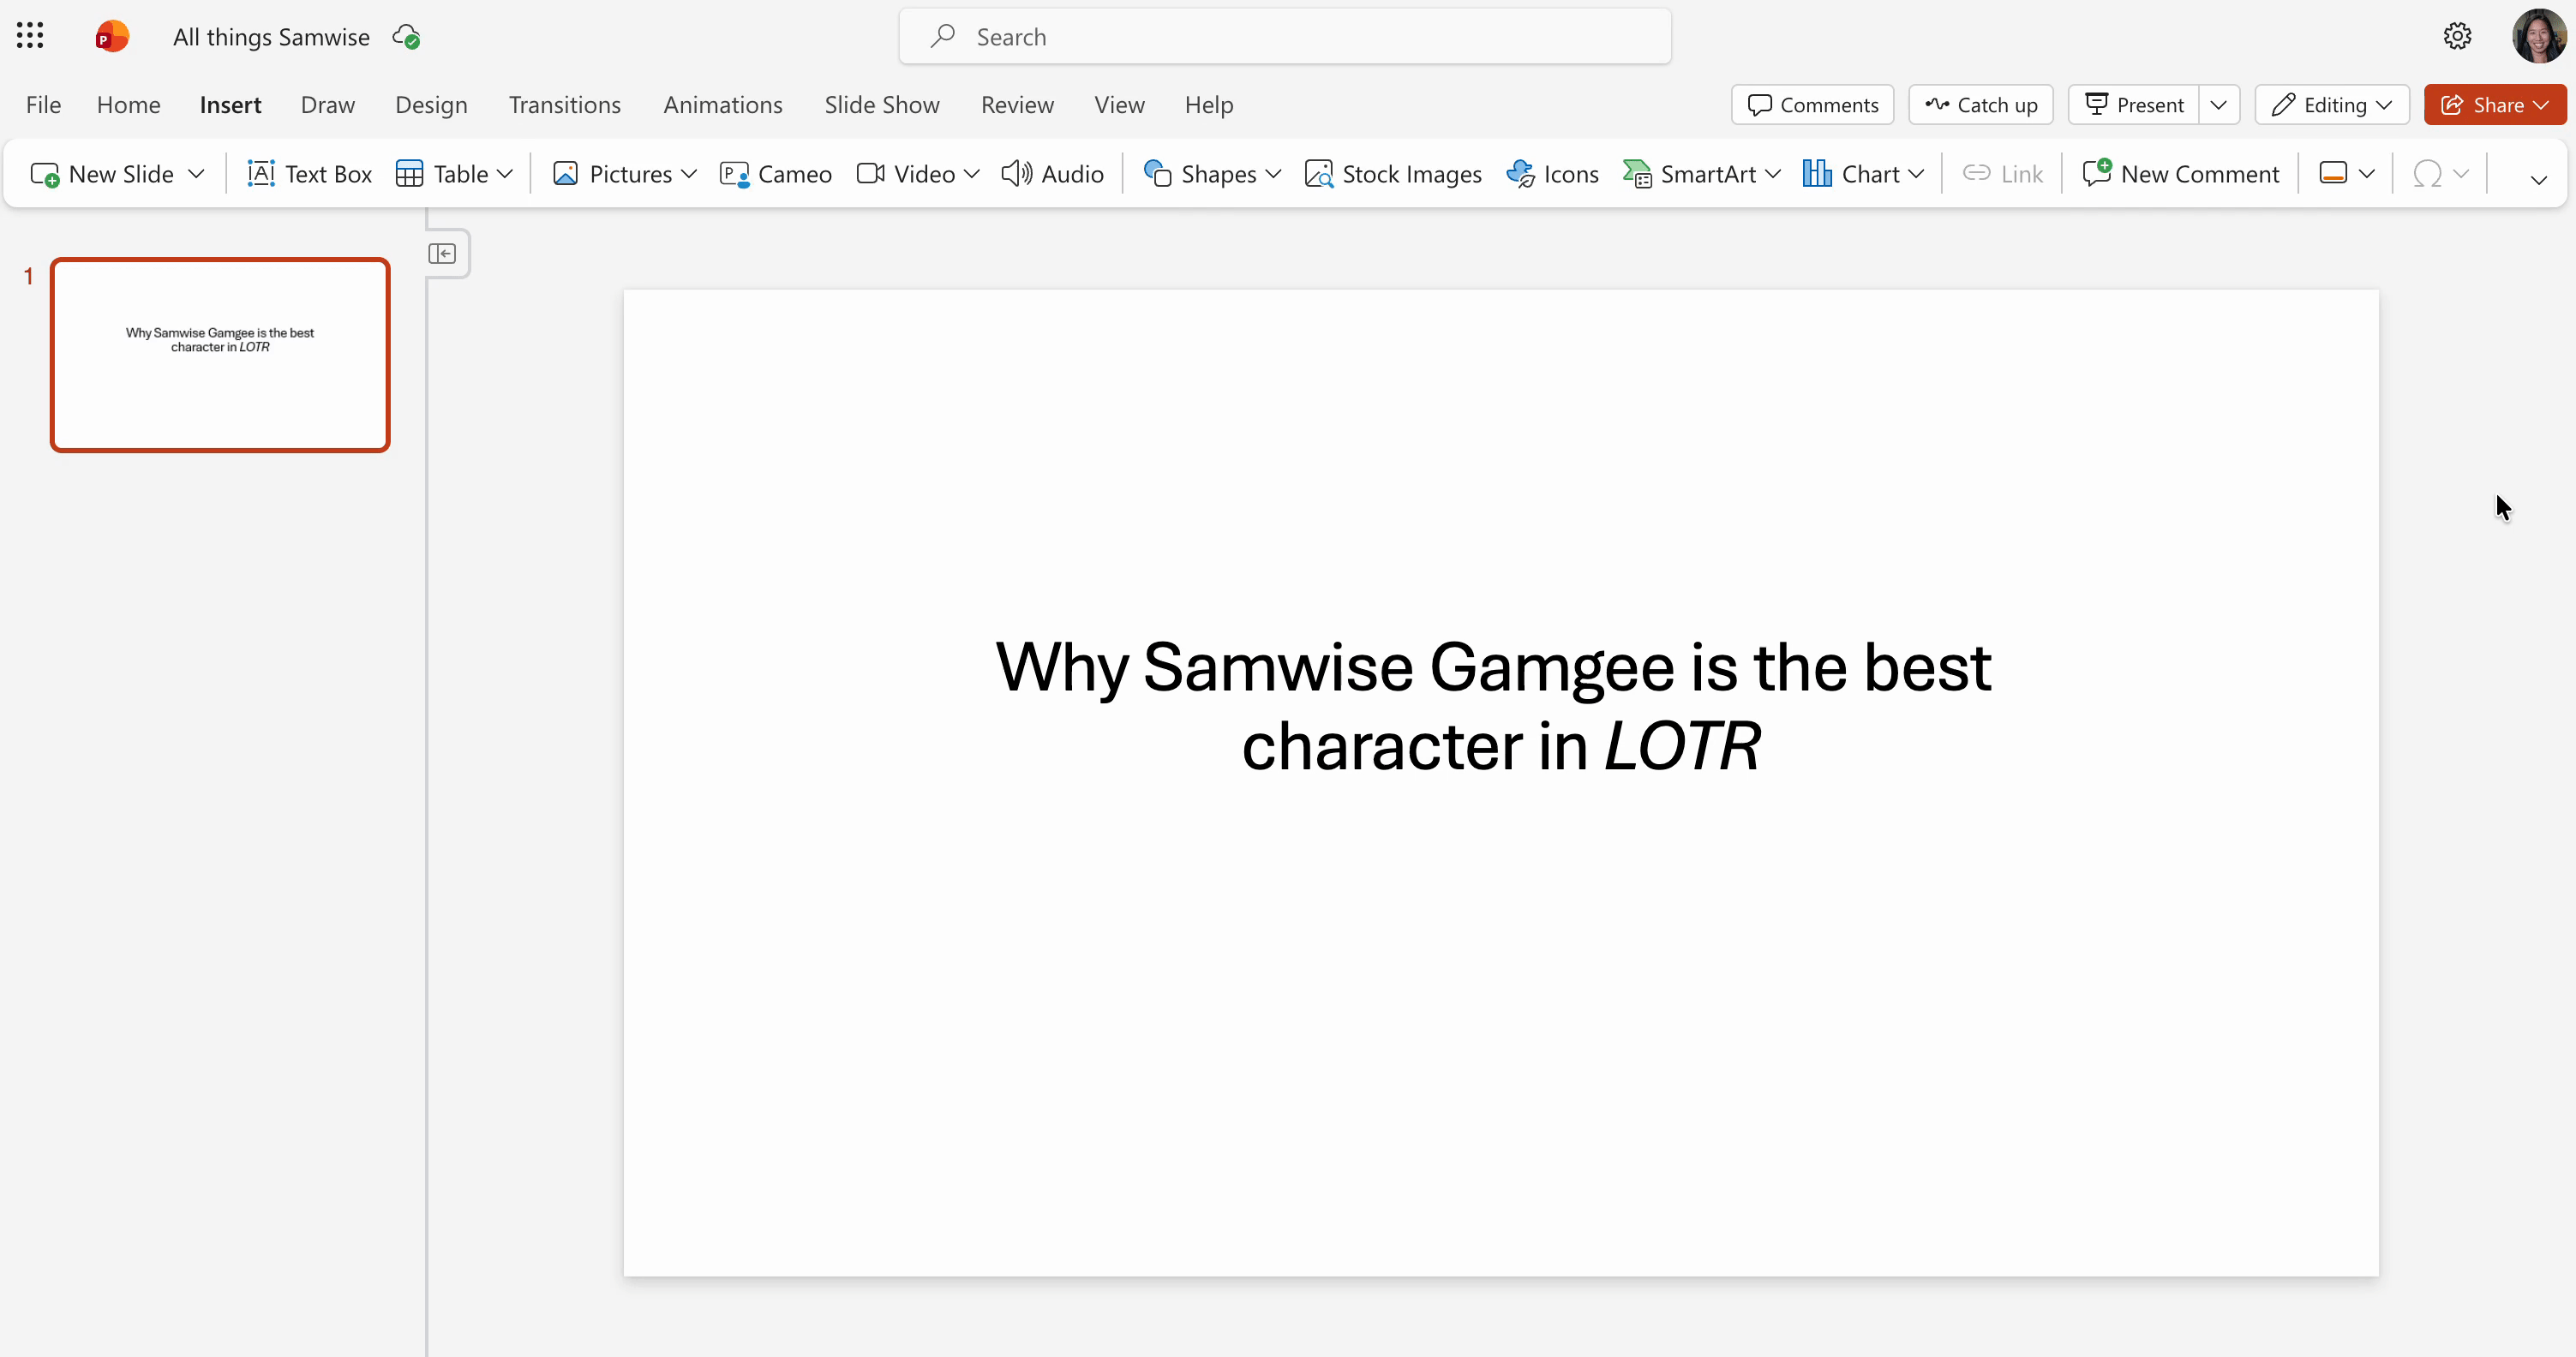Open the Comments pane
This screenshot has height=1357, width=2576.
click(1812, 105)
